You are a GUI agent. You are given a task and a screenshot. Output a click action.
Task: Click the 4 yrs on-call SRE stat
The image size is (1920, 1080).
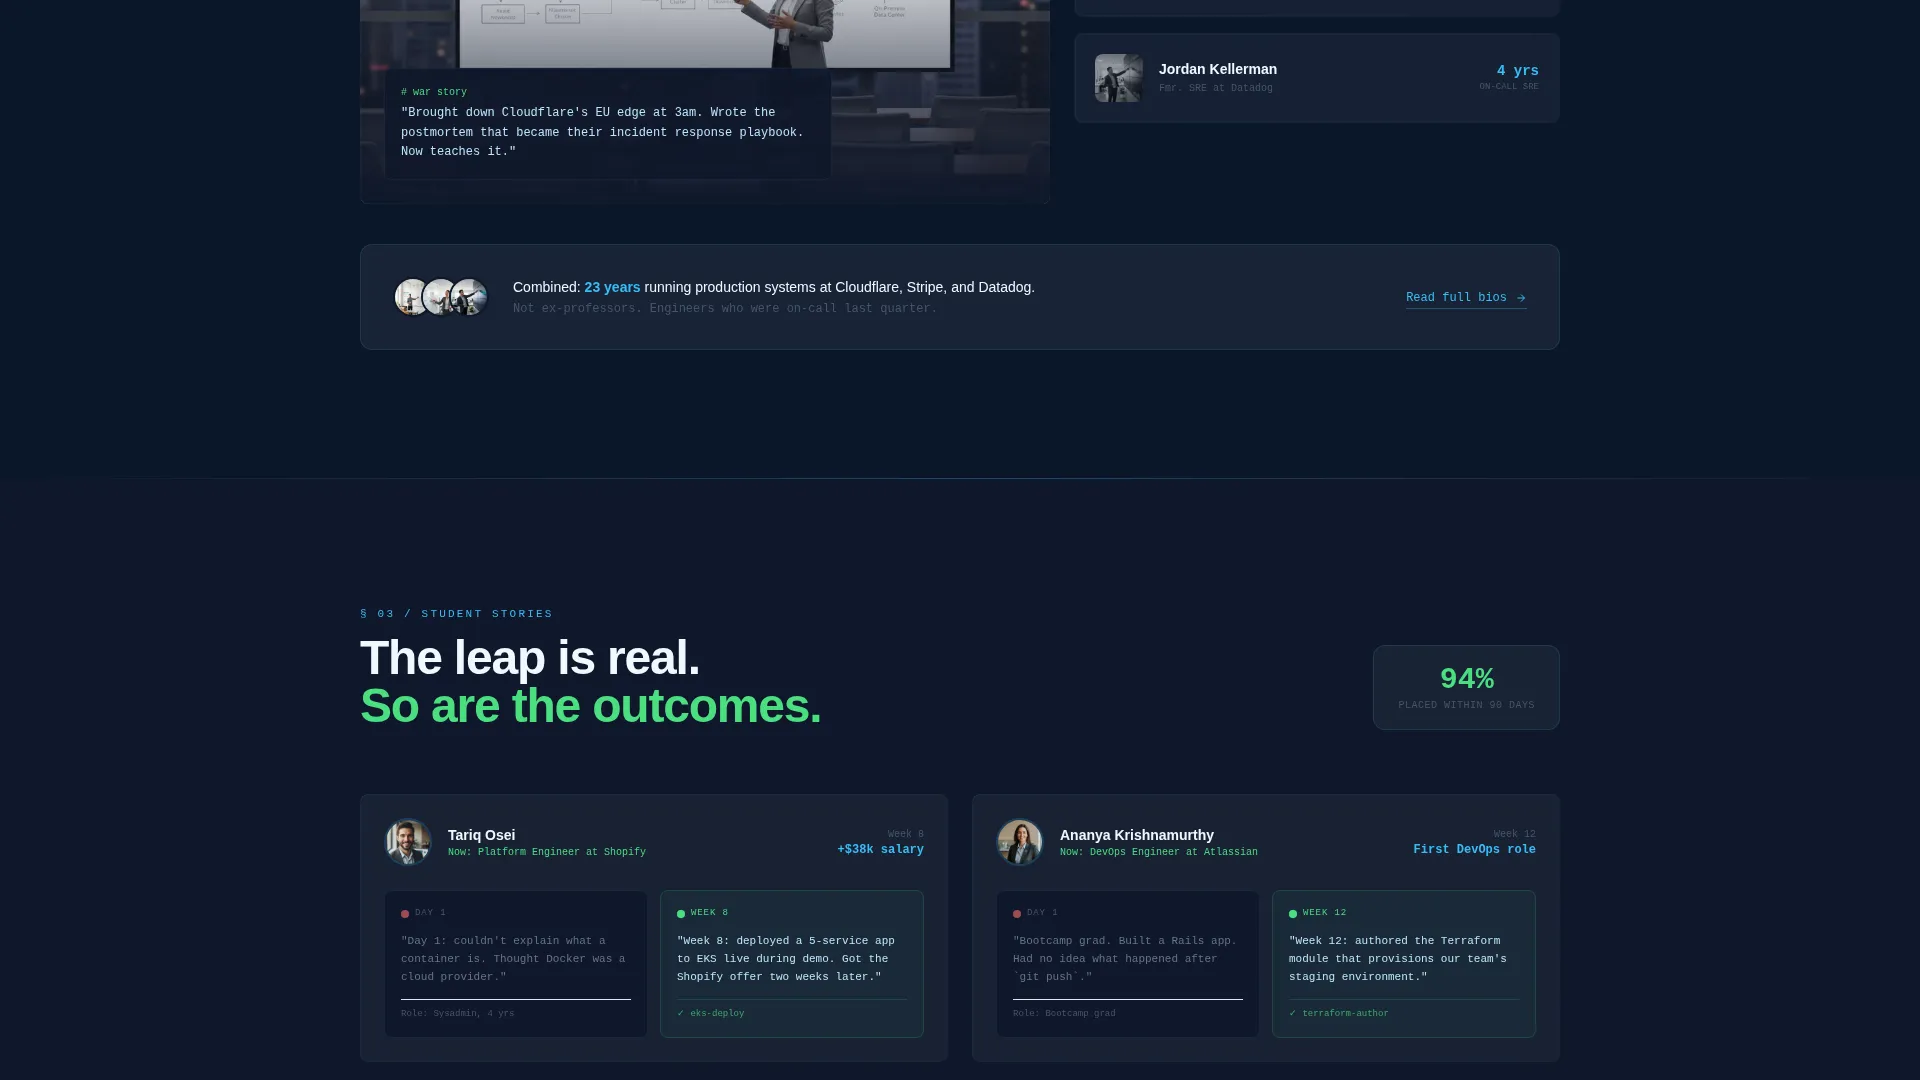pos(1509,77)
